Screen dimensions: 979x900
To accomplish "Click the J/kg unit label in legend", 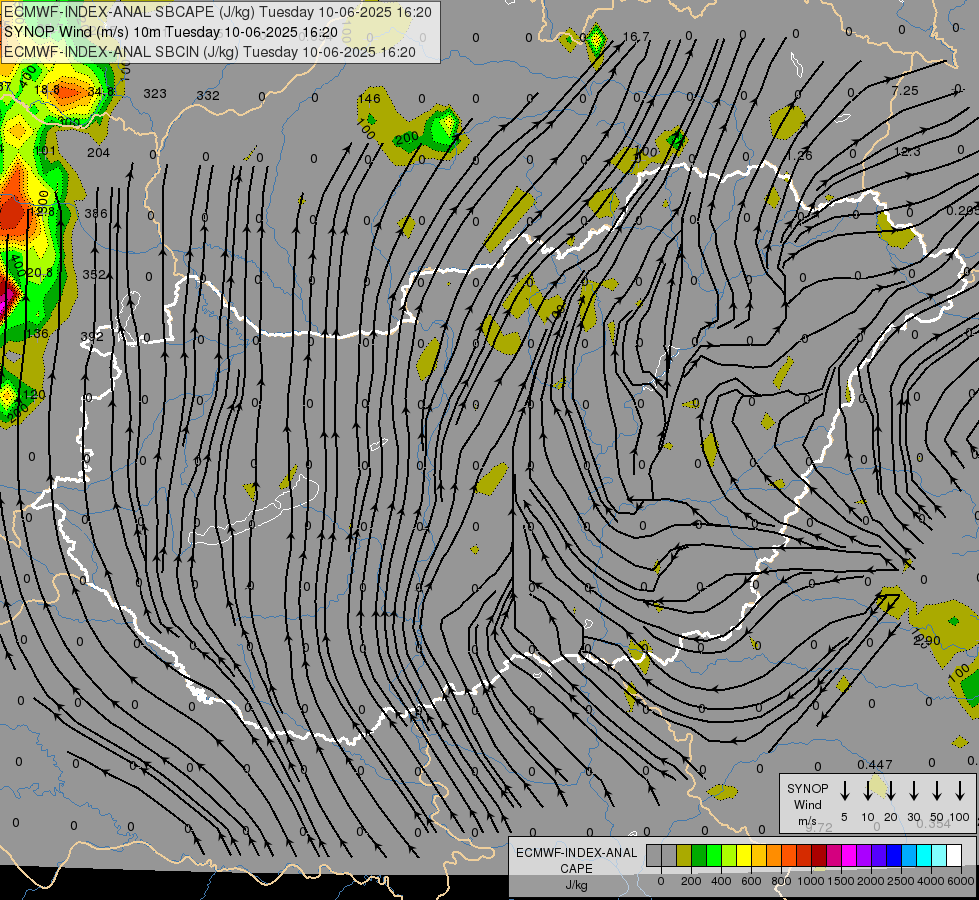I will pos(576,885).
